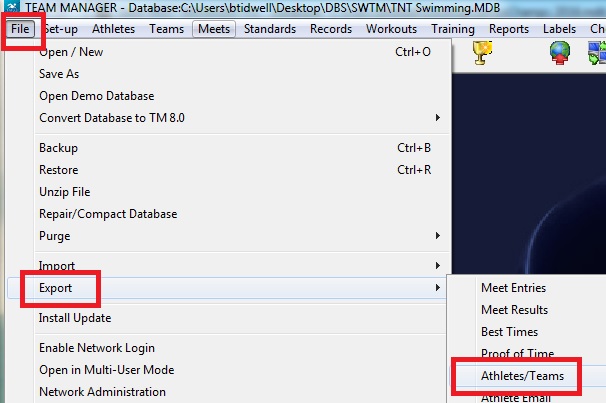Choose Proof of Time in Export submenu
606x403 pixels.
click(527, 354)
